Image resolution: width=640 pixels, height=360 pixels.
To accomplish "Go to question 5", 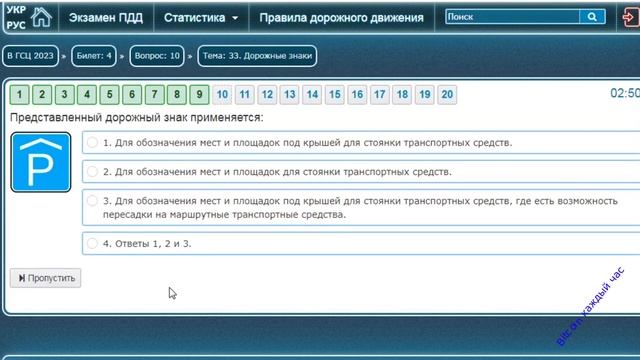I will [109, 95].
